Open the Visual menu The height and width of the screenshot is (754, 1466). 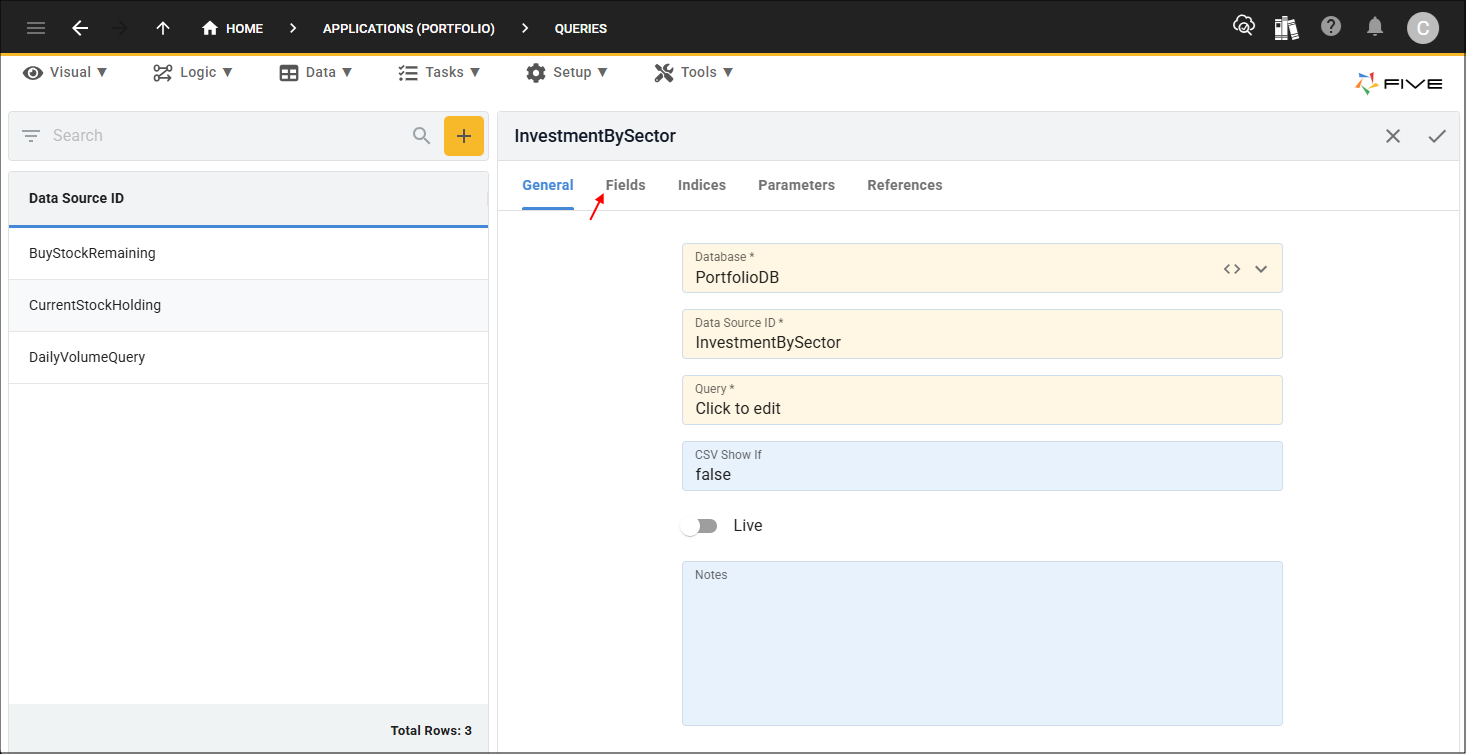tap(65, 72)
